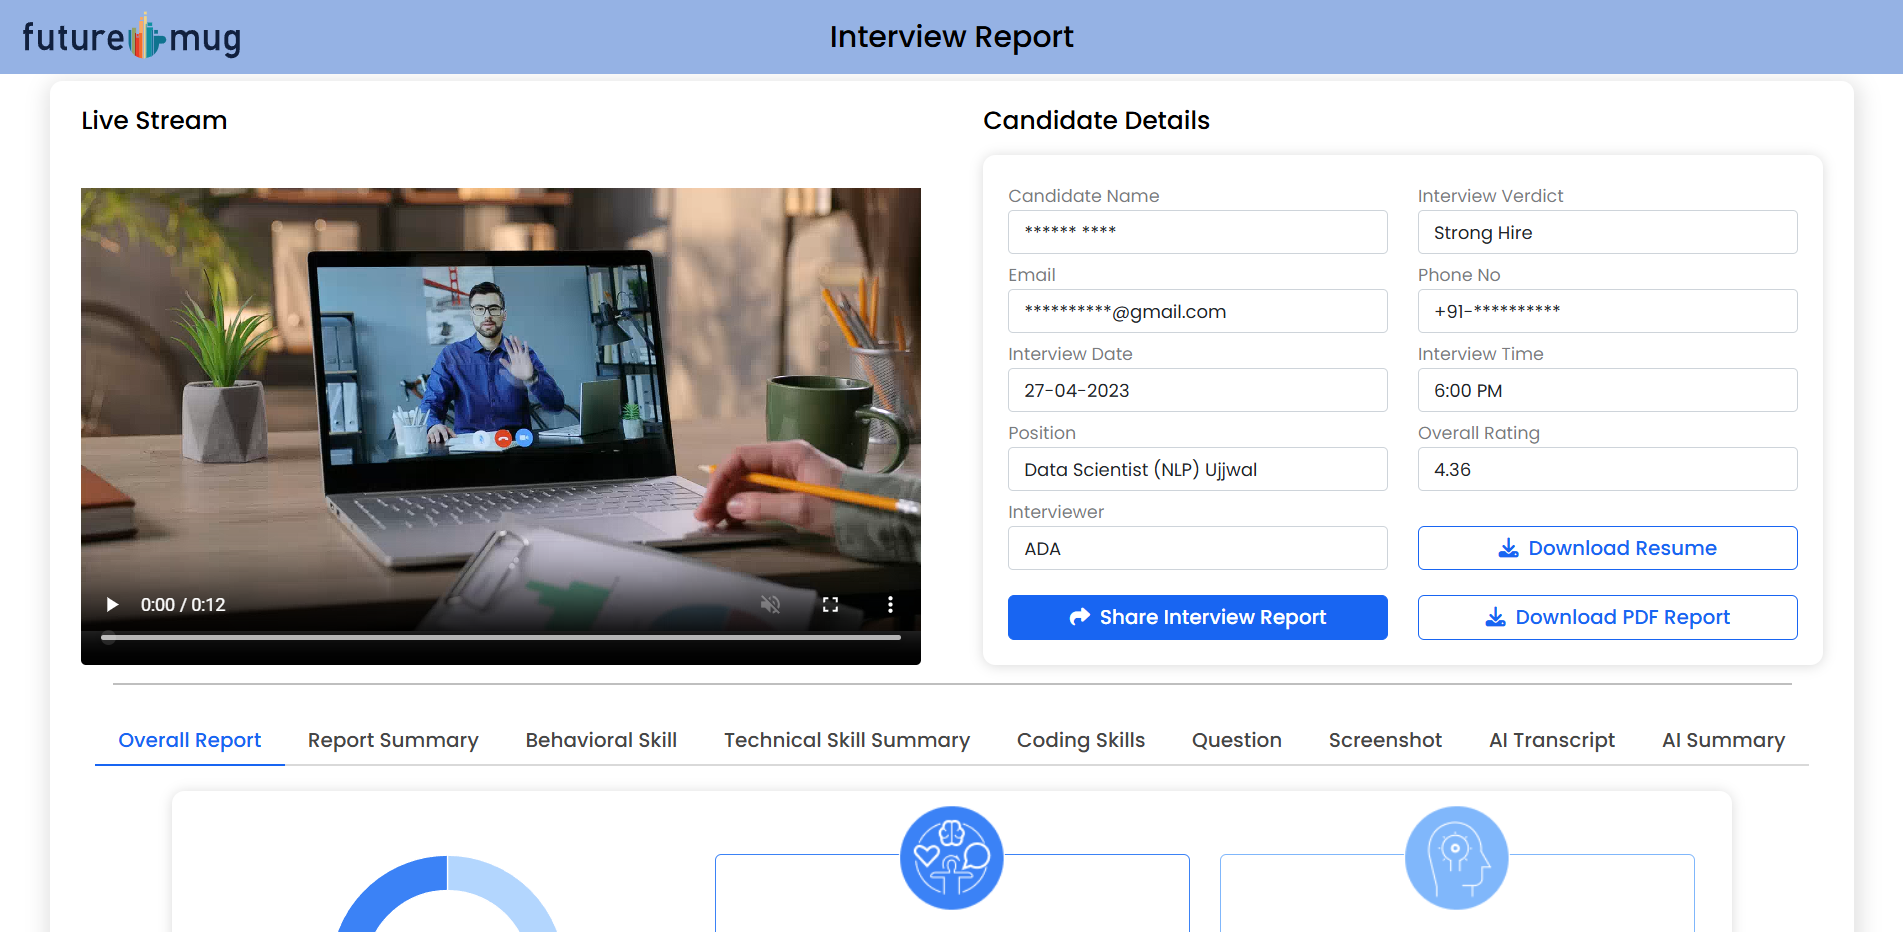This screenshot has height=932, width=1903.
Task: Switch to Behavioral Skill tab
Action: coord(601,740)
